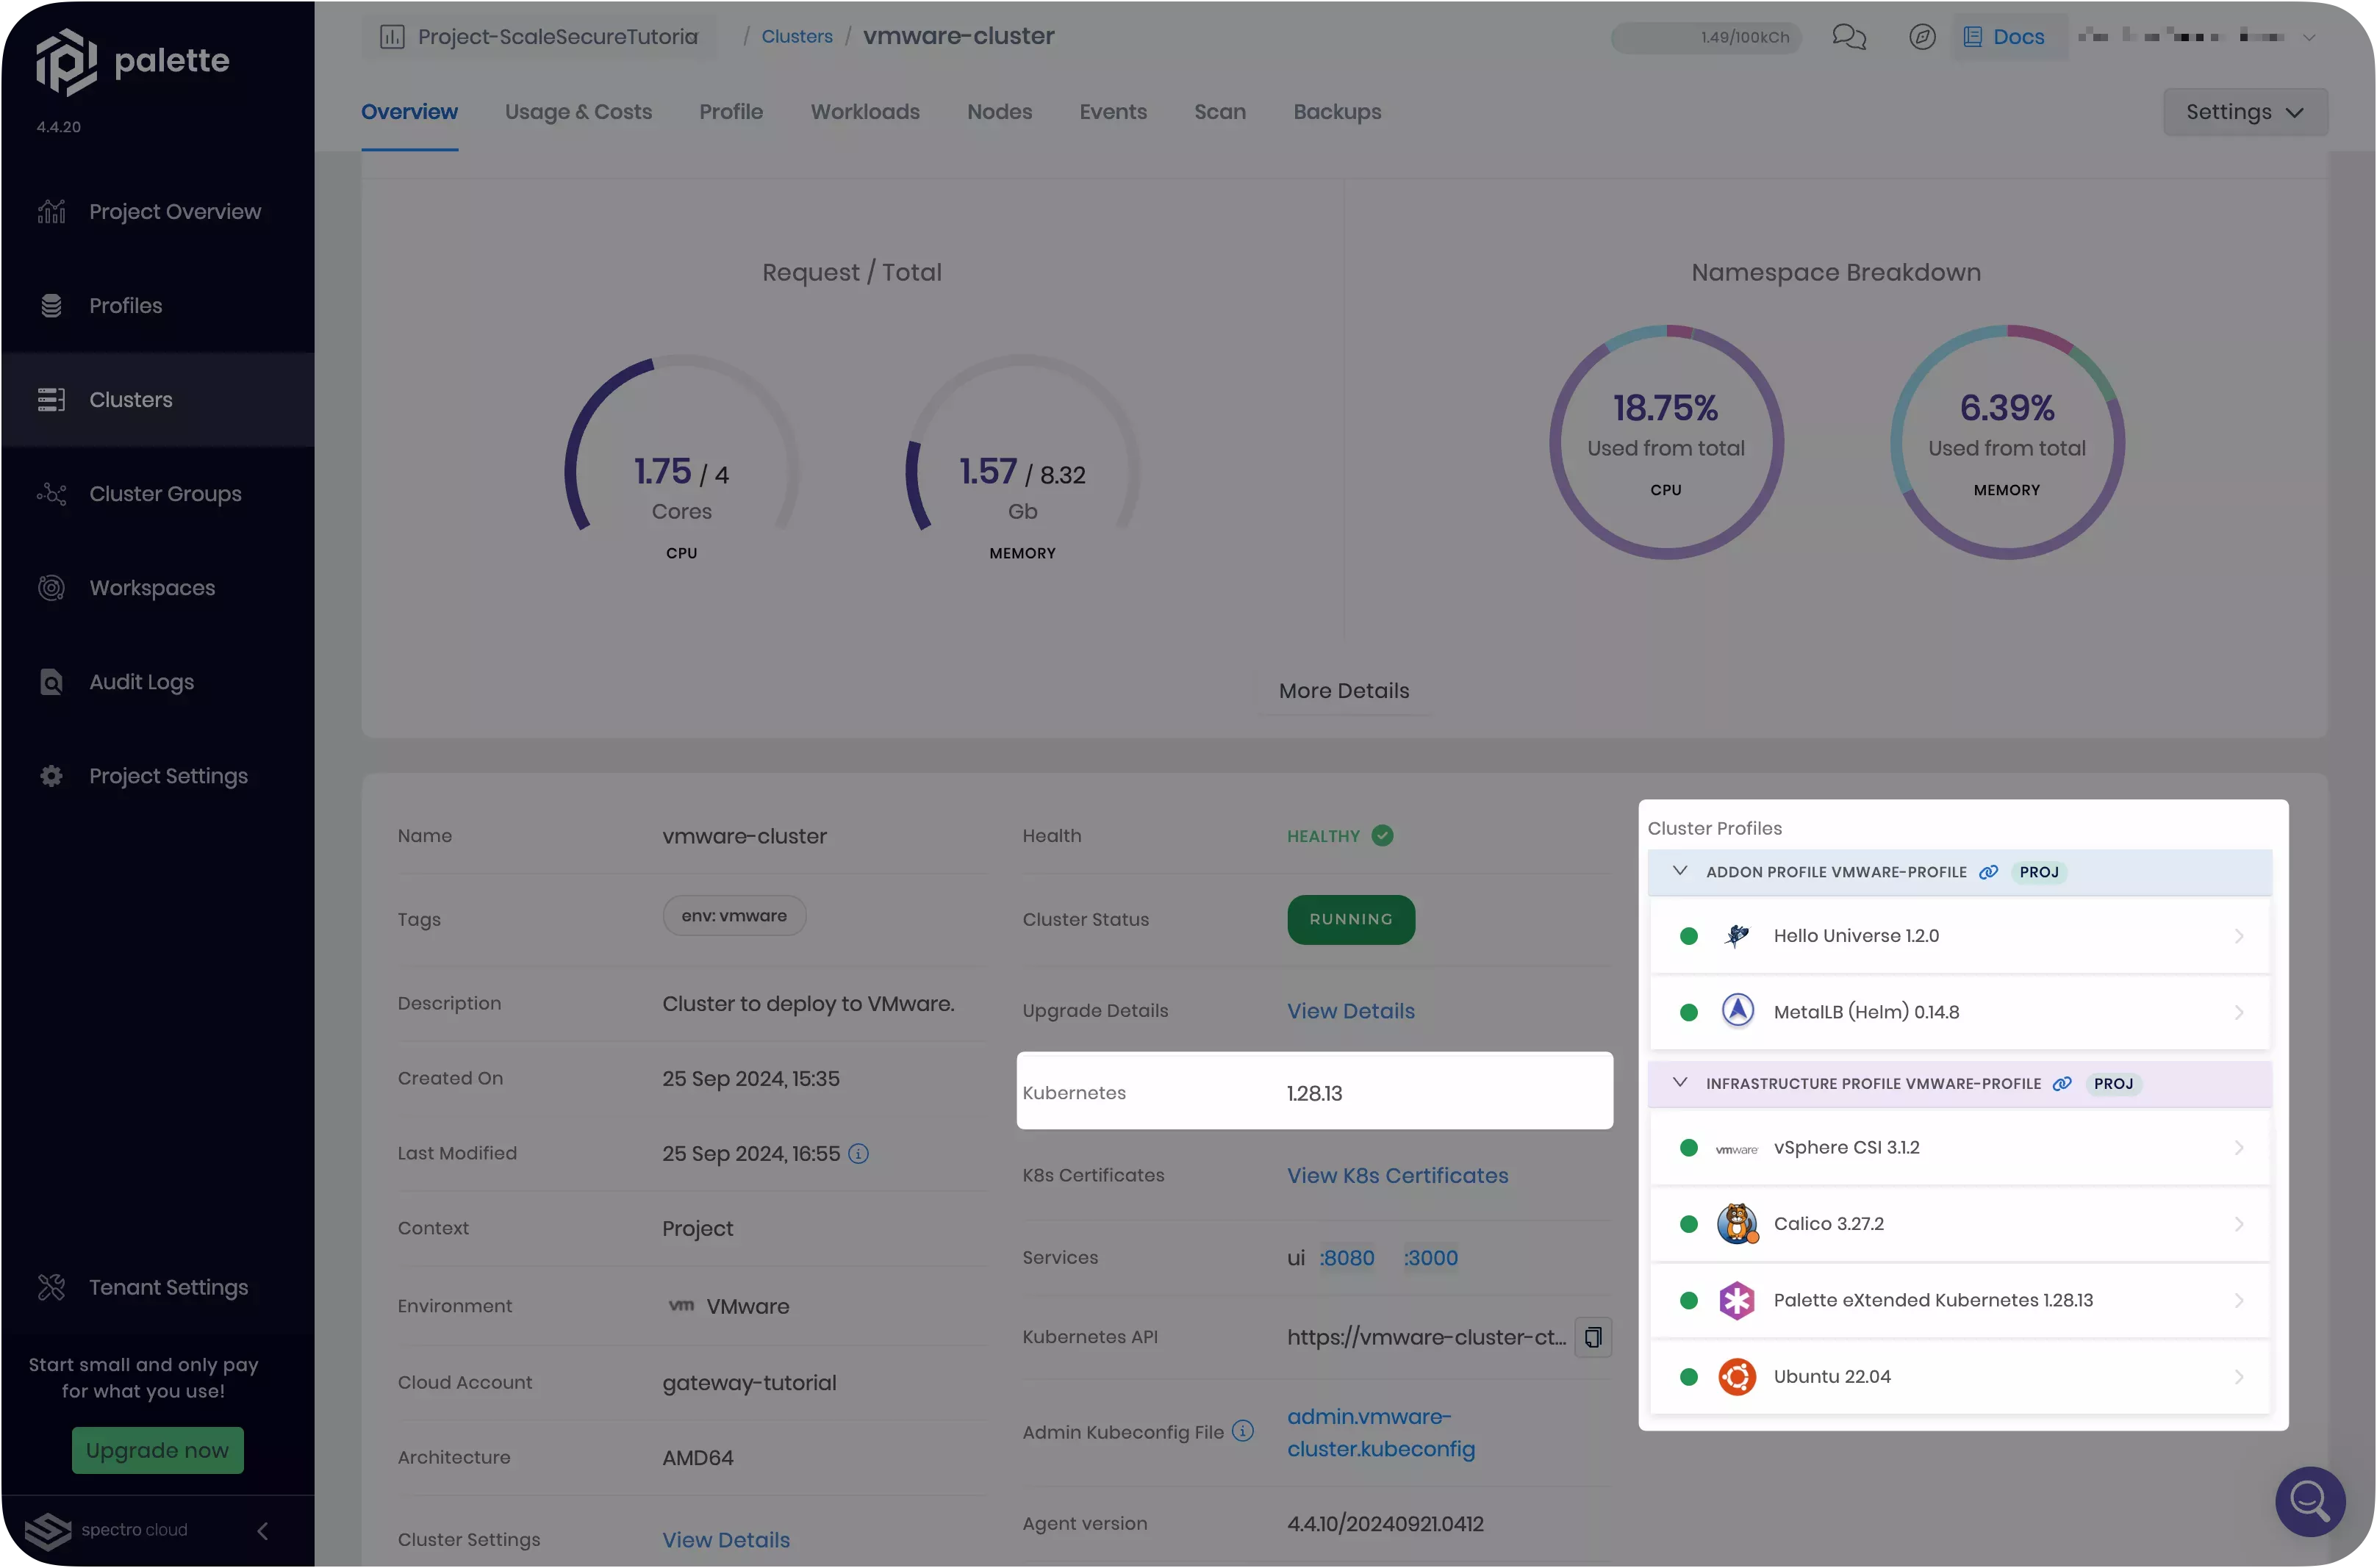2377x1568 pixels.
Task: Select the Workloads tab
Action: tap(864, 112)
